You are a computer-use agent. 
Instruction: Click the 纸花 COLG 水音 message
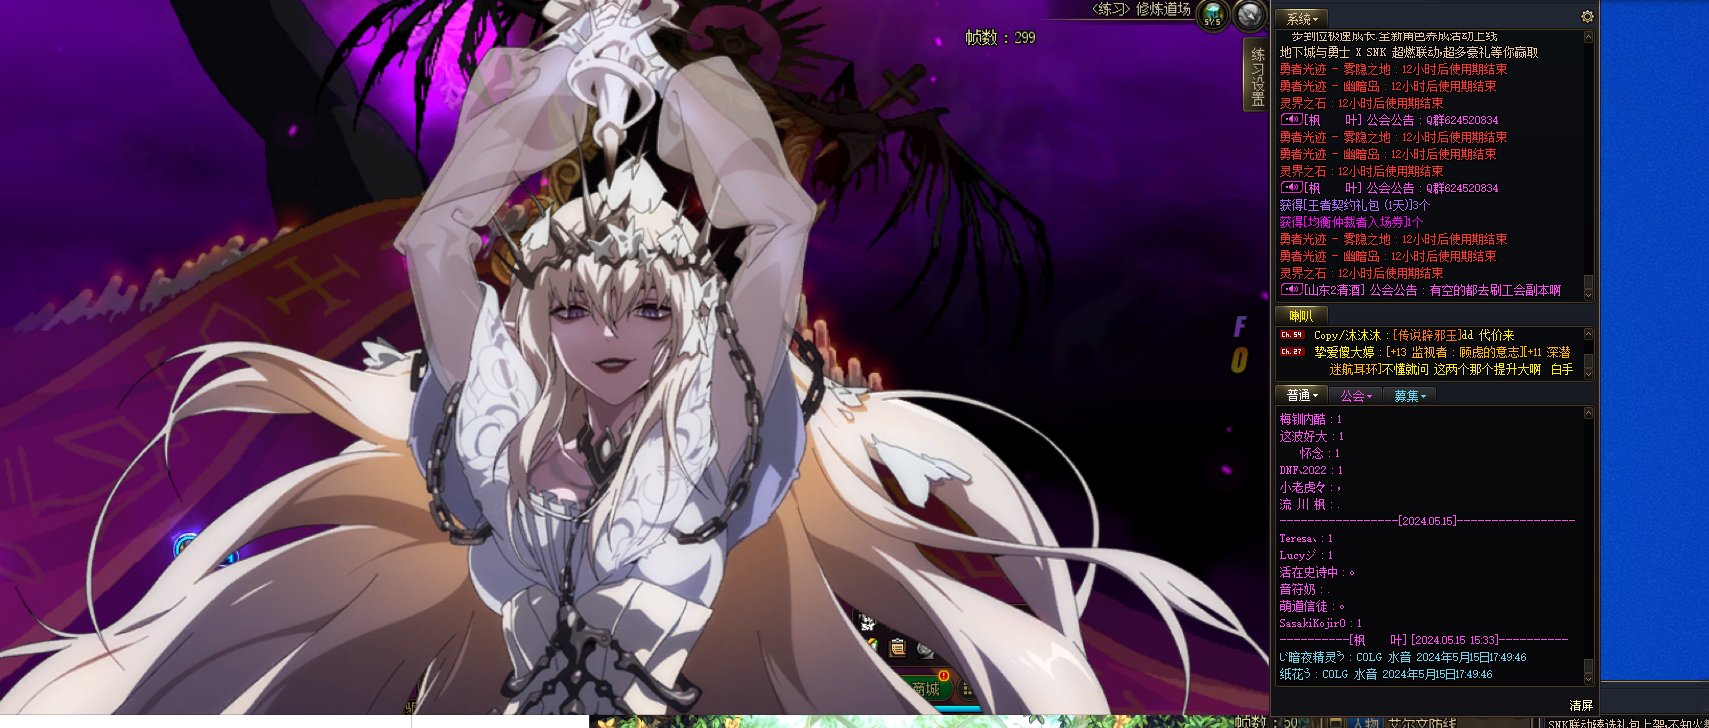[x=1386, y=675]
